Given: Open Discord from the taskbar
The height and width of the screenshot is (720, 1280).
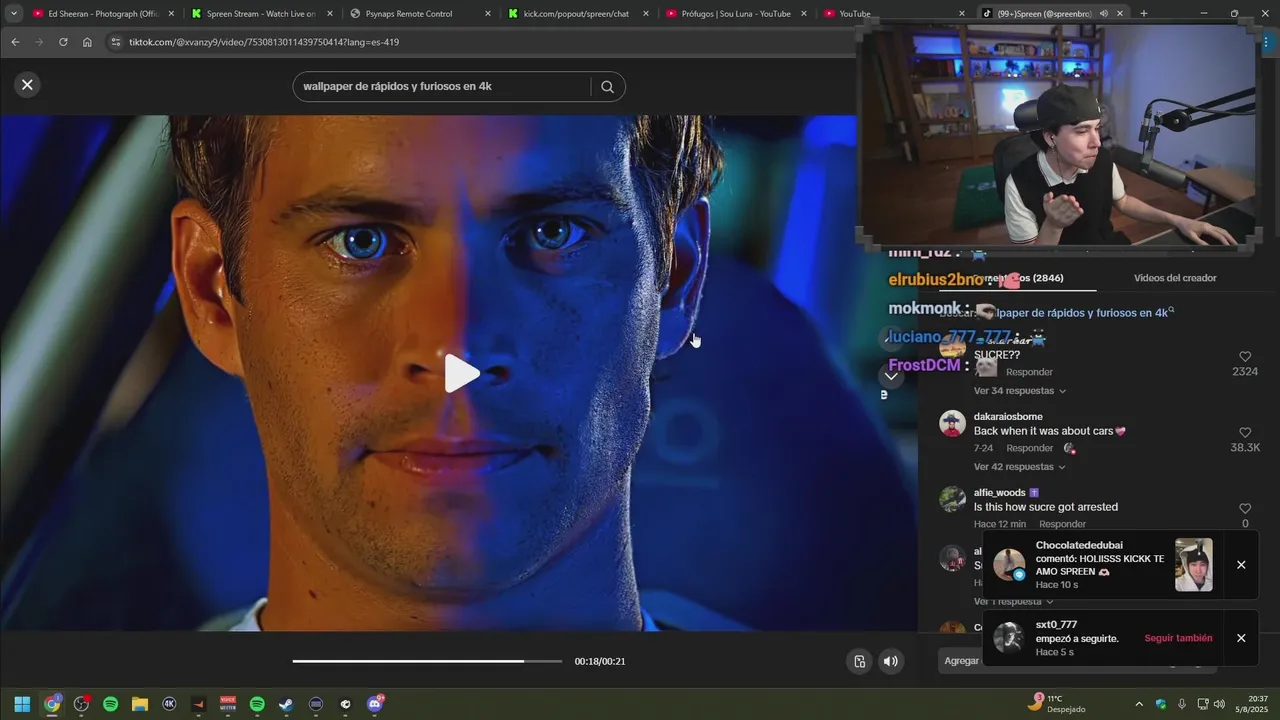Looking at the screenshot, I should point(375,704).
